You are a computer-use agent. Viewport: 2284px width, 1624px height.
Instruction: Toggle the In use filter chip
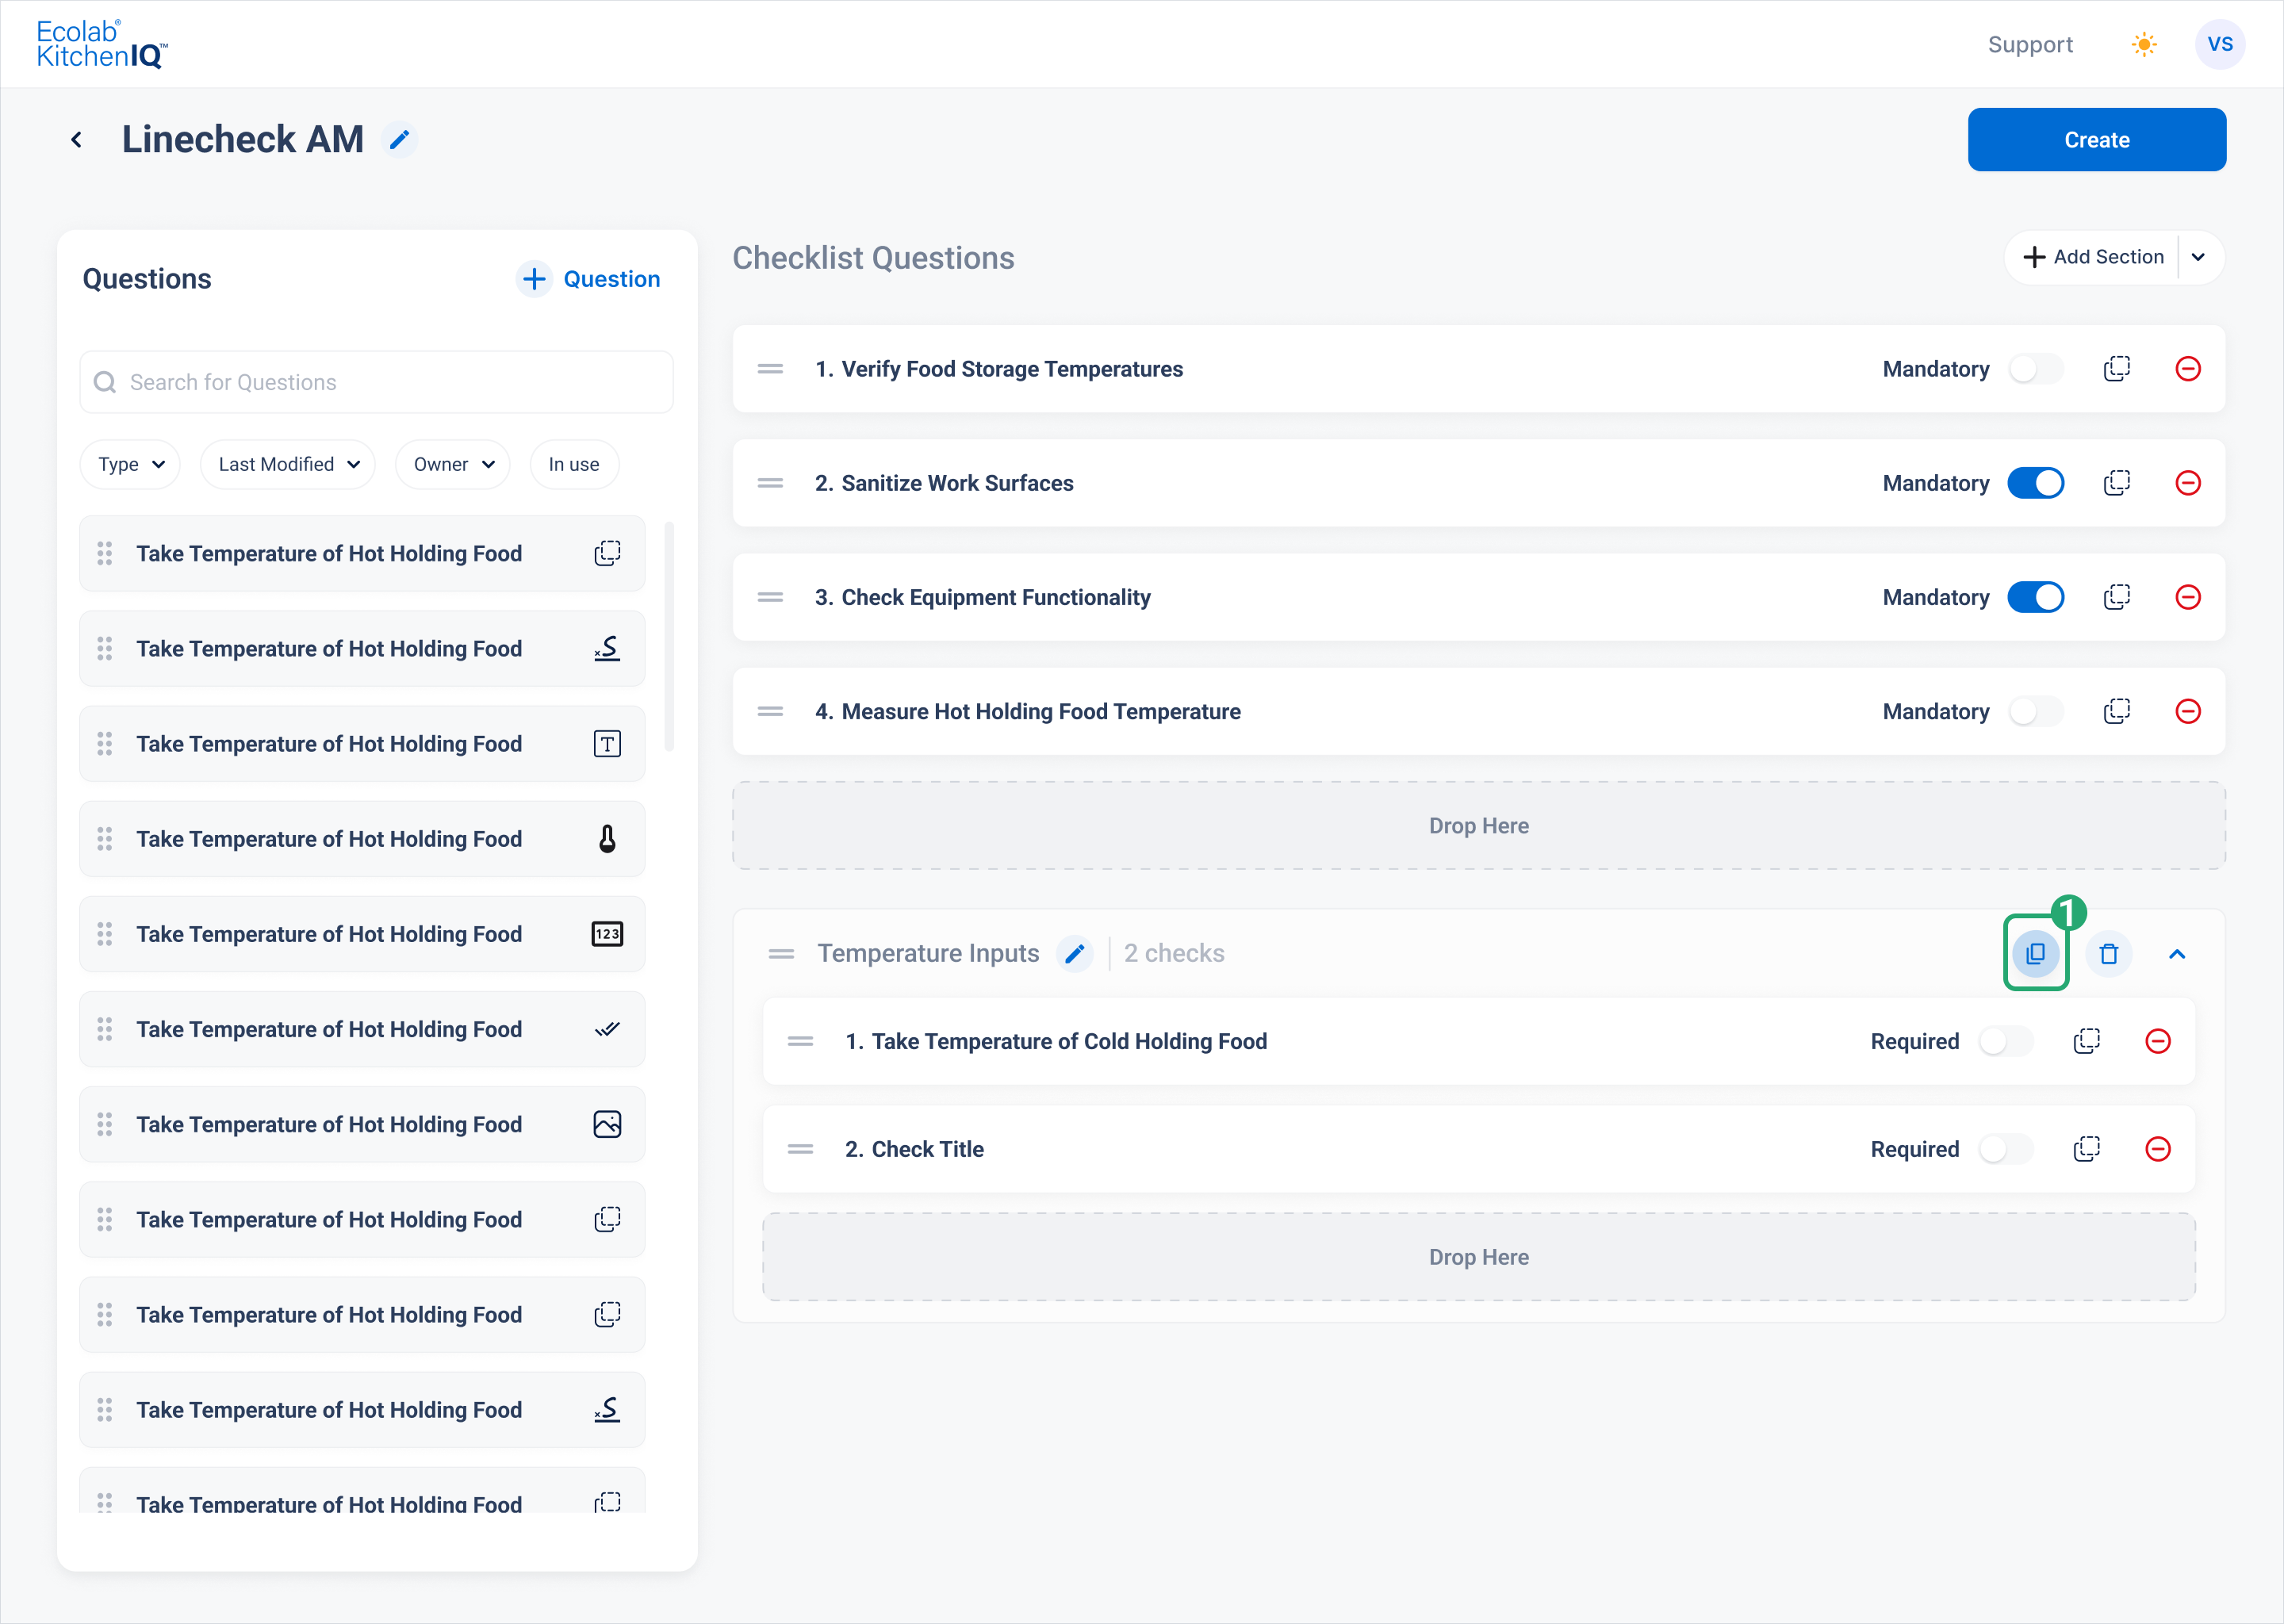(574, 464)
